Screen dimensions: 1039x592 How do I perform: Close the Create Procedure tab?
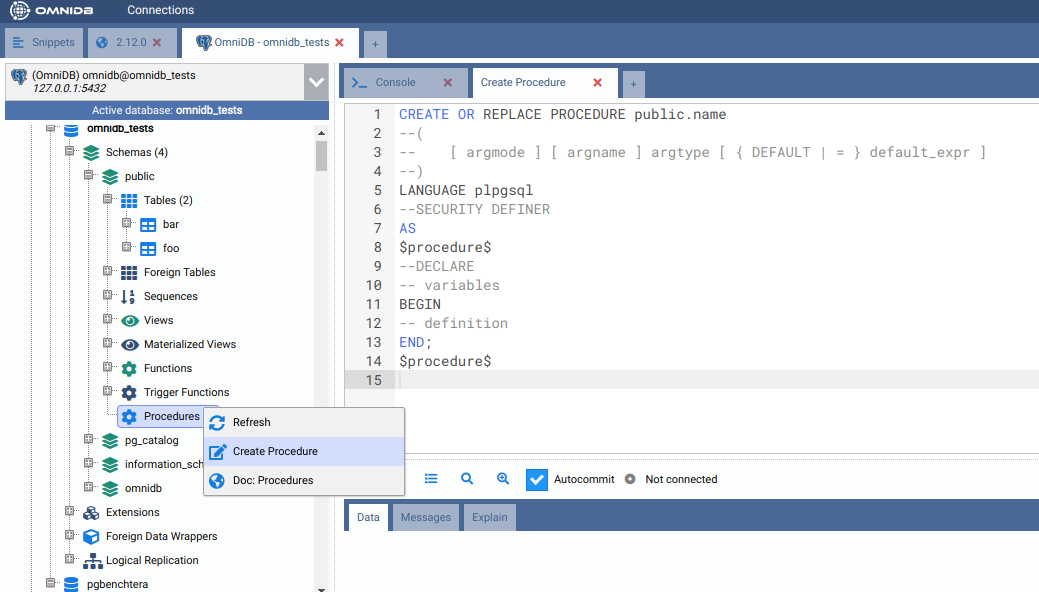point(598,83)
